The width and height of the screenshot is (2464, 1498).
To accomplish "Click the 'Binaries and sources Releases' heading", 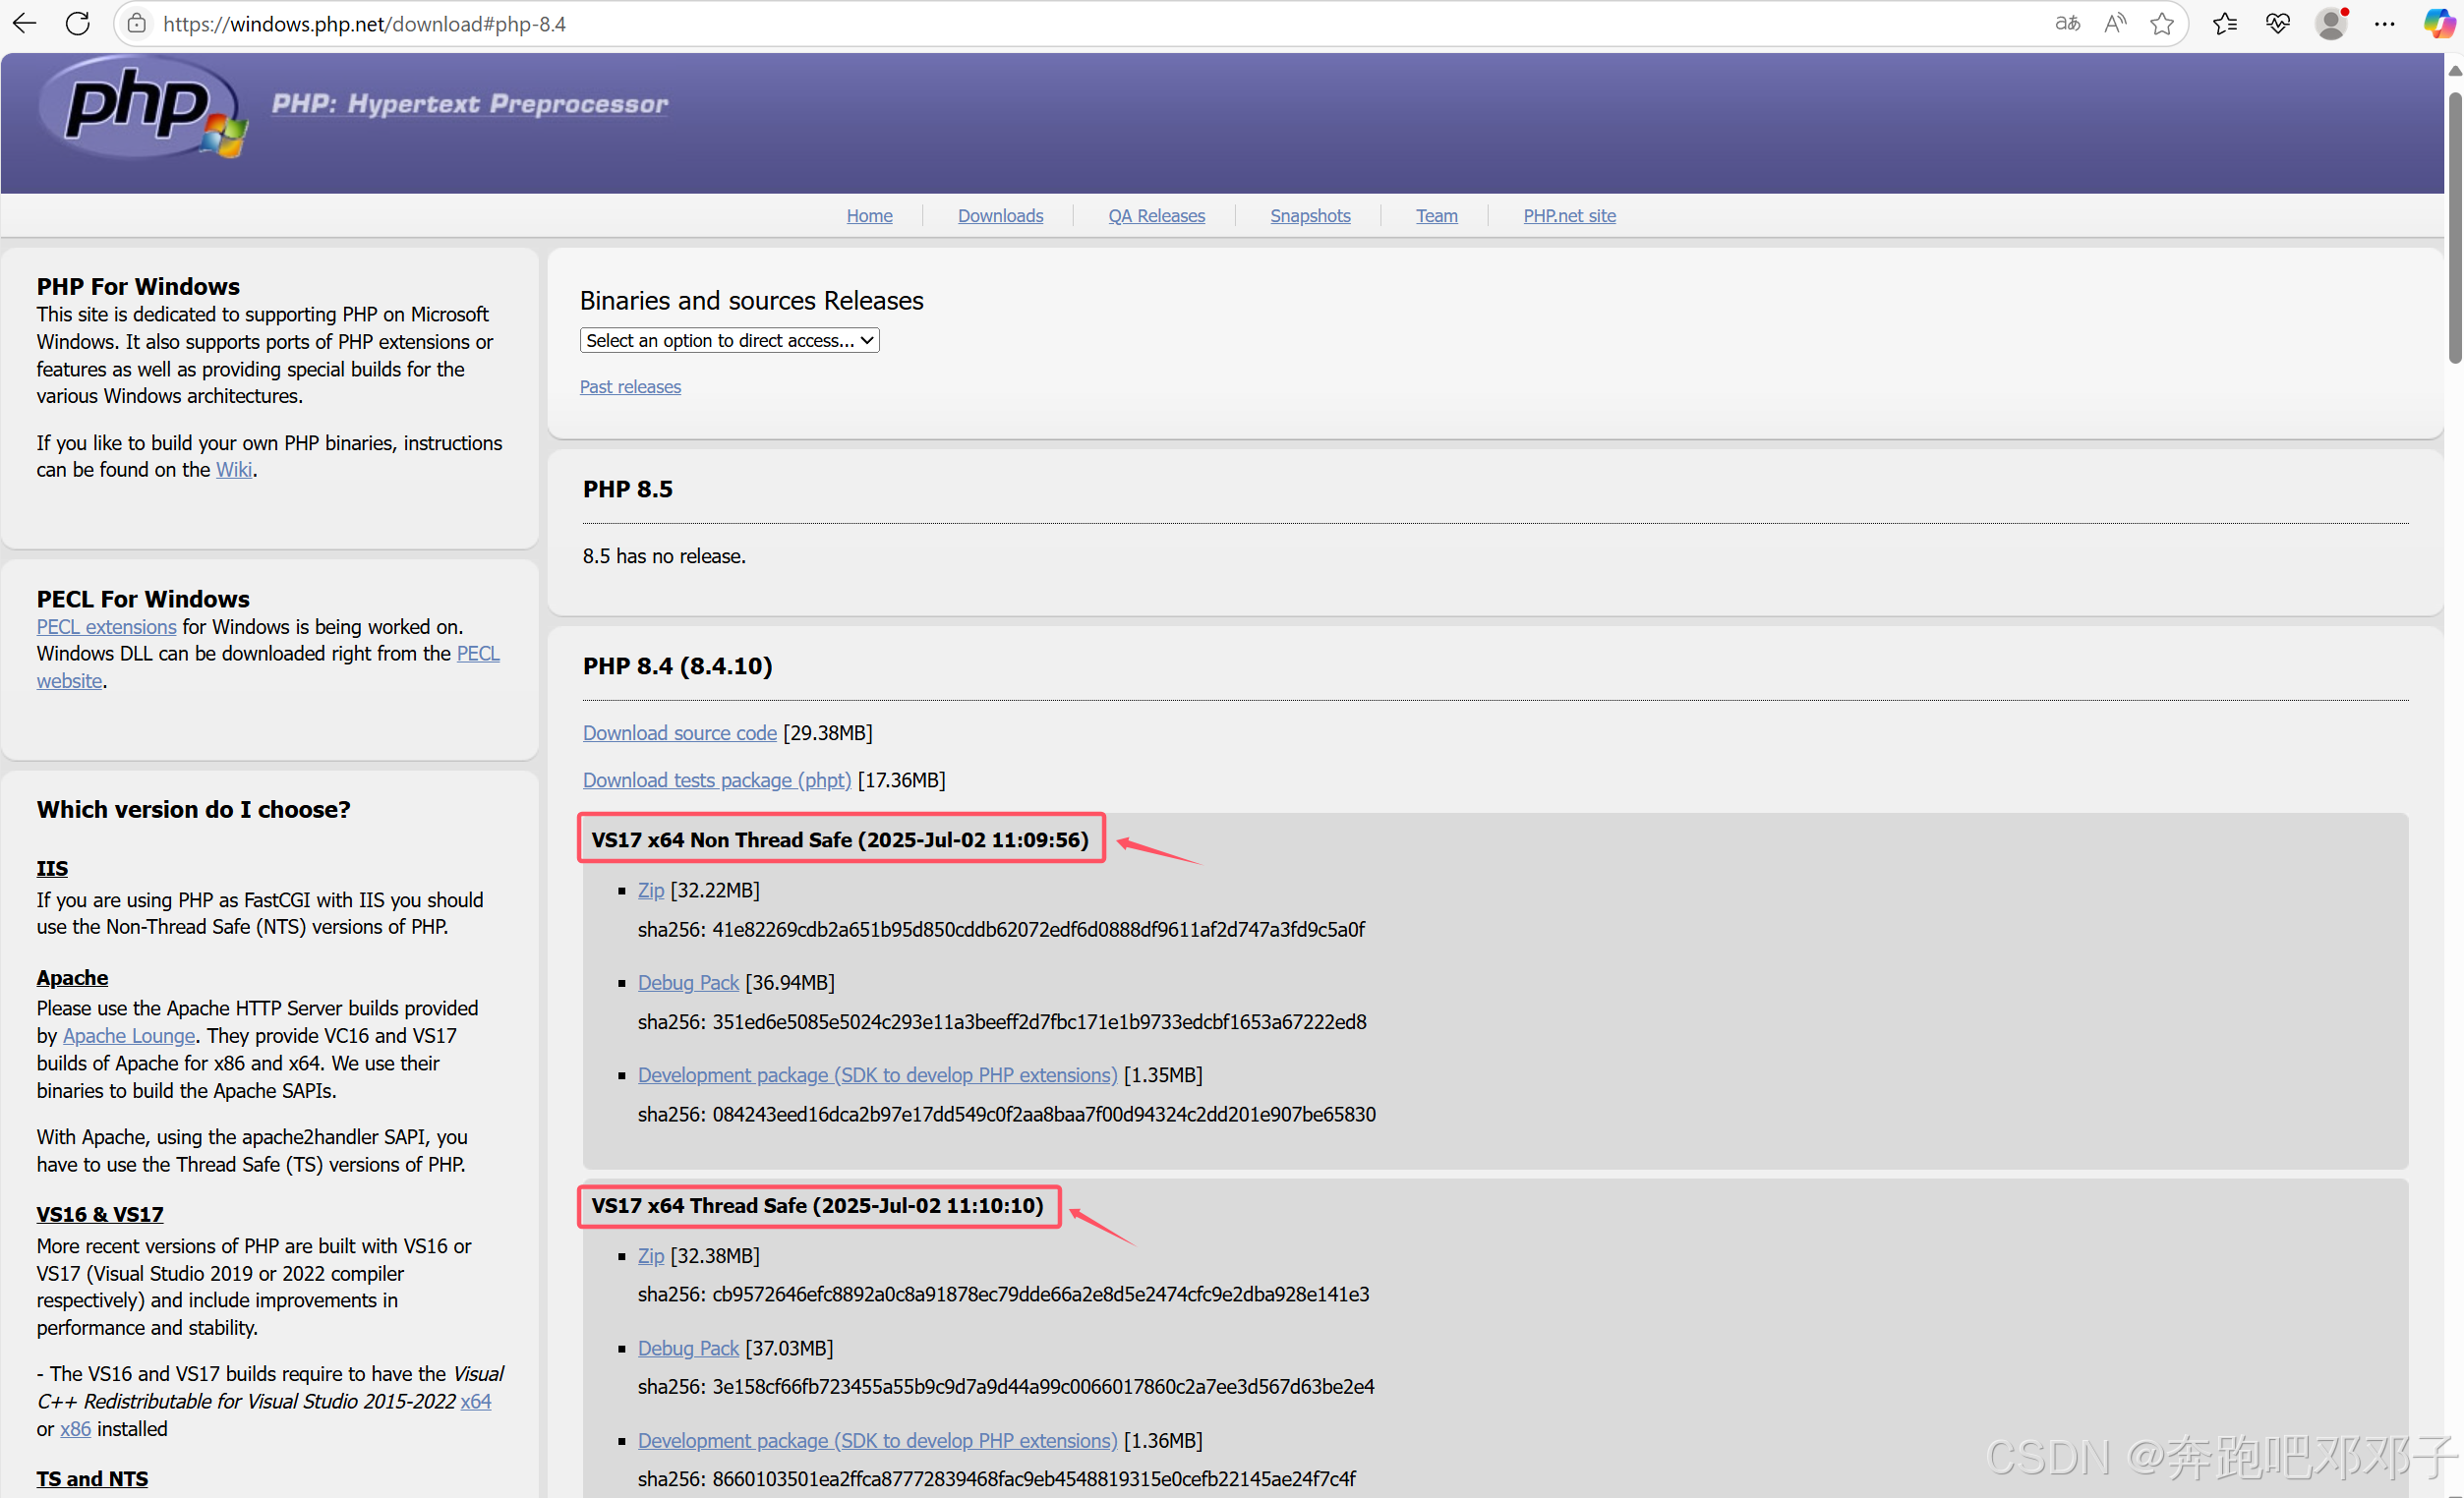I will (752, 300).
